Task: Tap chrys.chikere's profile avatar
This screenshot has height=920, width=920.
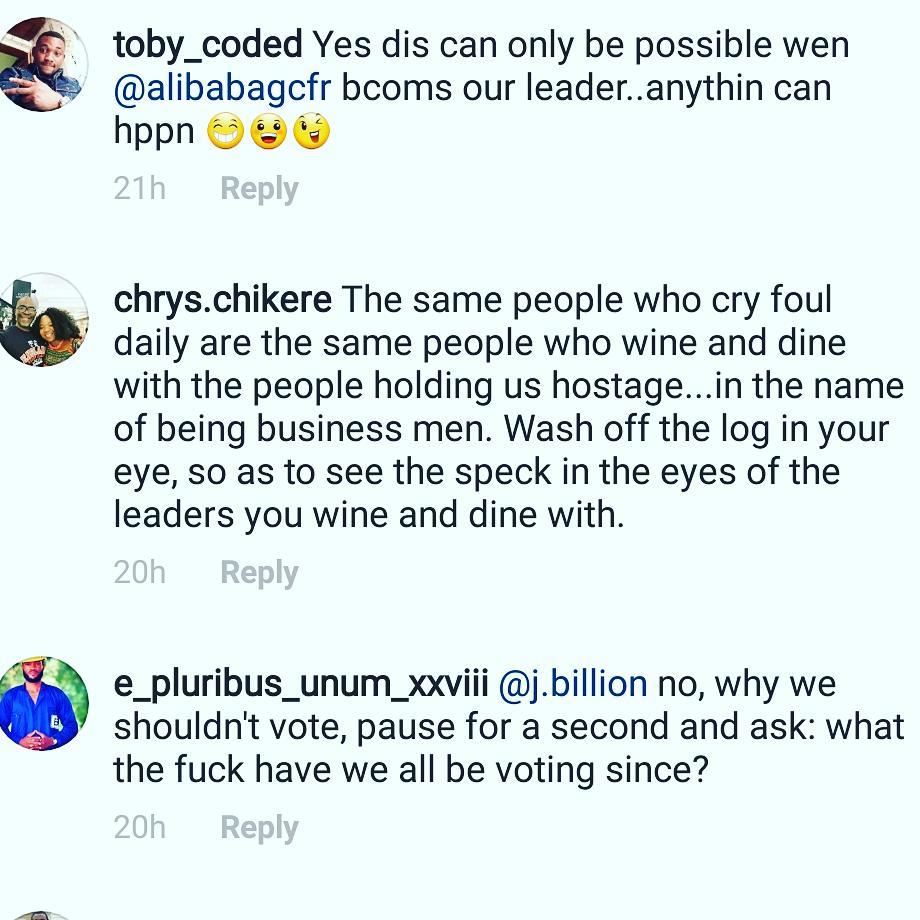Action: point(42,319)
